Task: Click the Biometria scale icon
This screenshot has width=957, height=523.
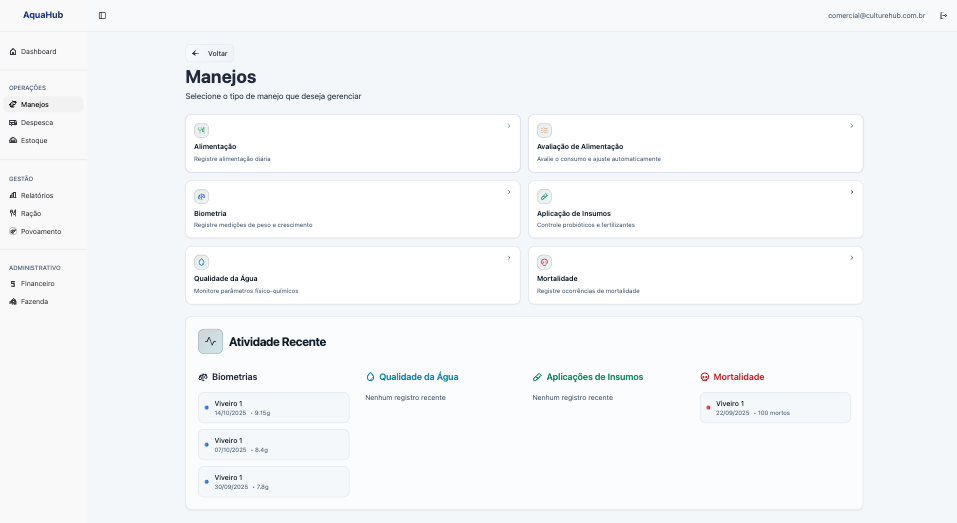Action: point(201,196)
